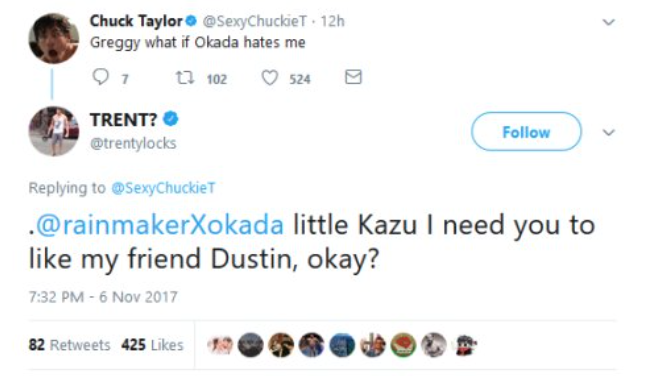Click the Chuck Taylor display name
Viewport: 647px width, 376px height.
(x=136, y=21)
